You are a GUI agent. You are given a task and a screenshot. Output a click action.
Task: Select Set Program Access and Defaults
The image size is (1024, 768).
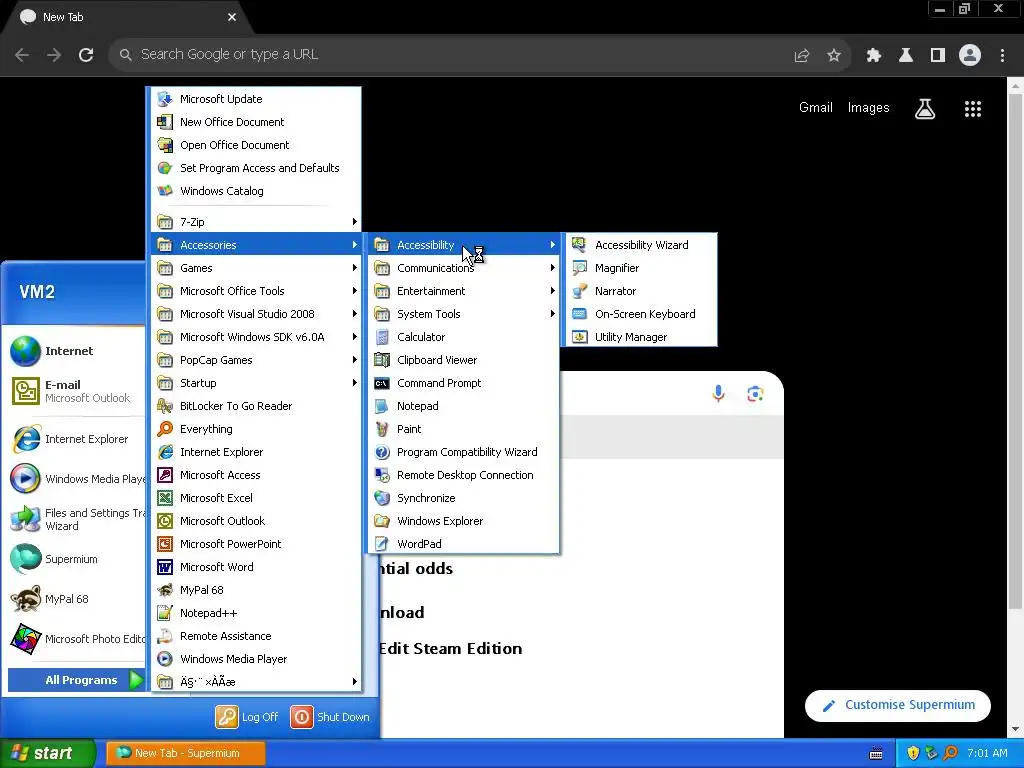tap(256, 168)
